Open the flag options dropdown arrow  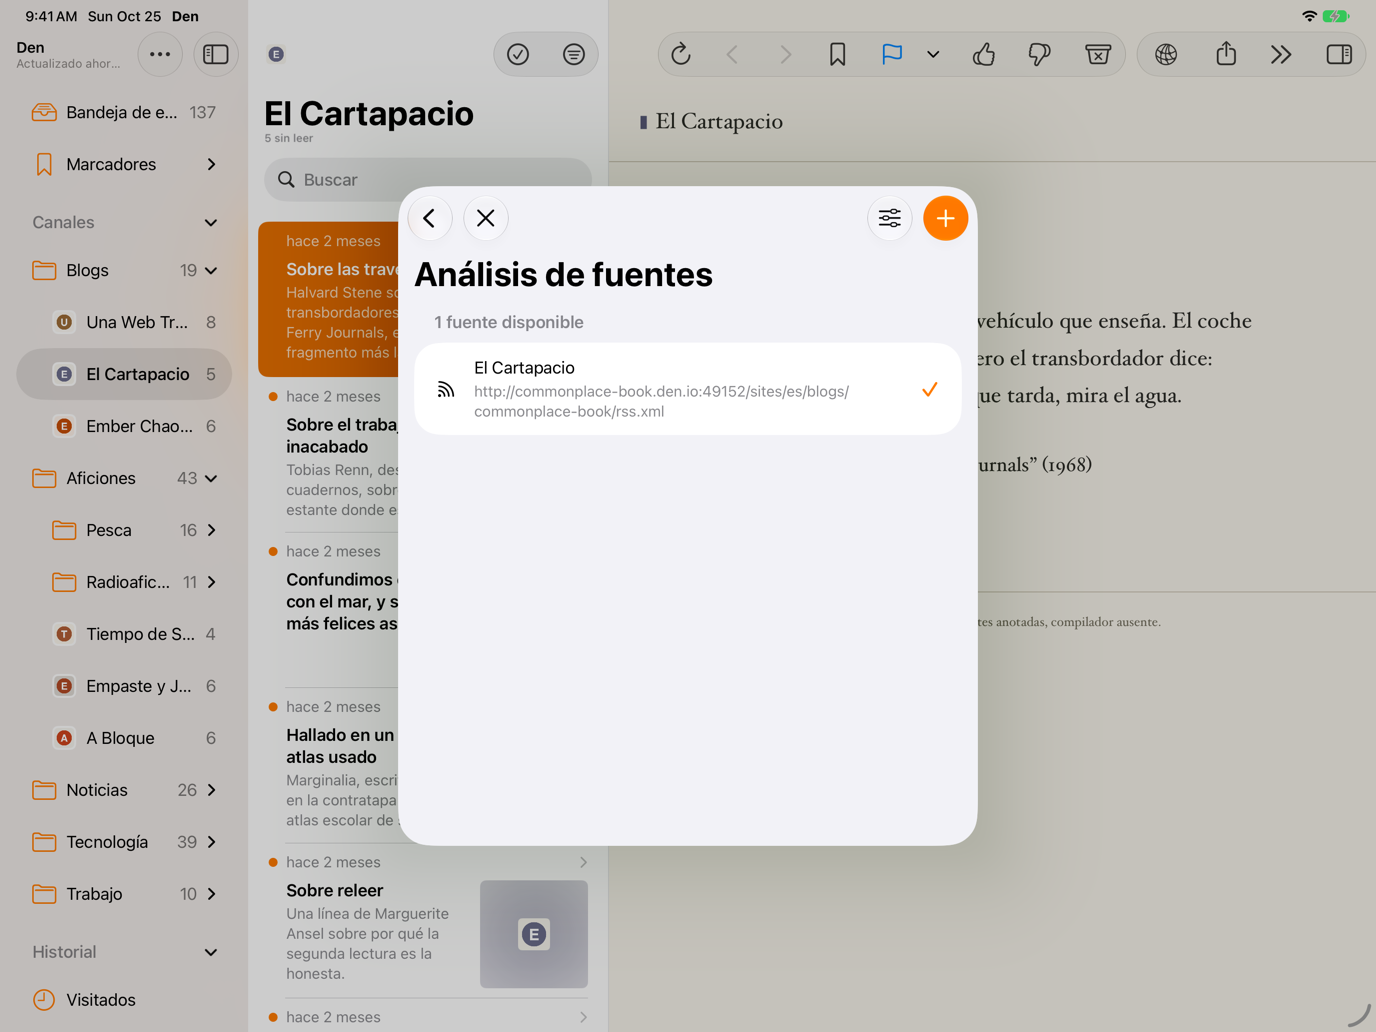coord(933,54)
